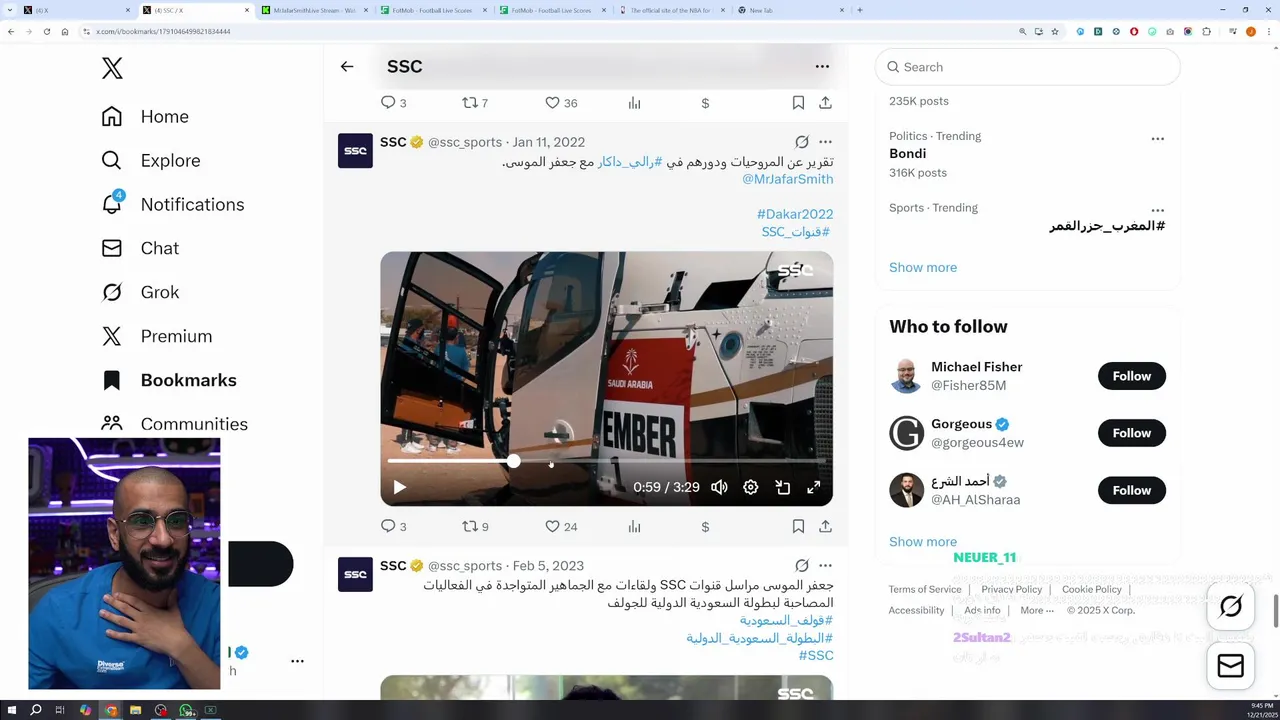Image resolution: width=1280 pixels, height=720 pixels.
Task: Play the Dakar video
Action: tap(399, 487)
